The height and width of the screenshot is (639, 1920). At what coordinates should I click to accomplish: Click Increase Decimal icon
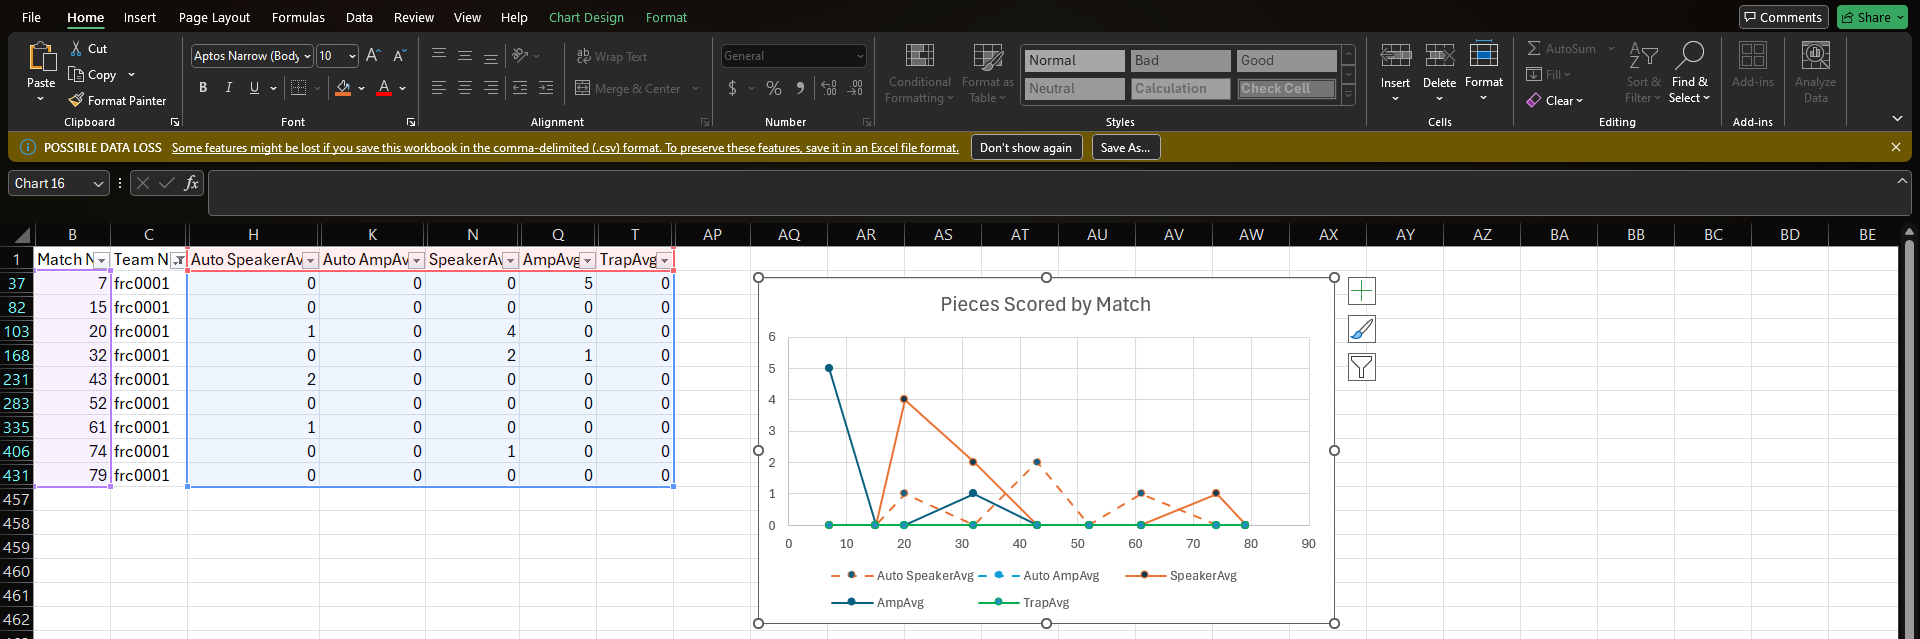click(829, 88)
